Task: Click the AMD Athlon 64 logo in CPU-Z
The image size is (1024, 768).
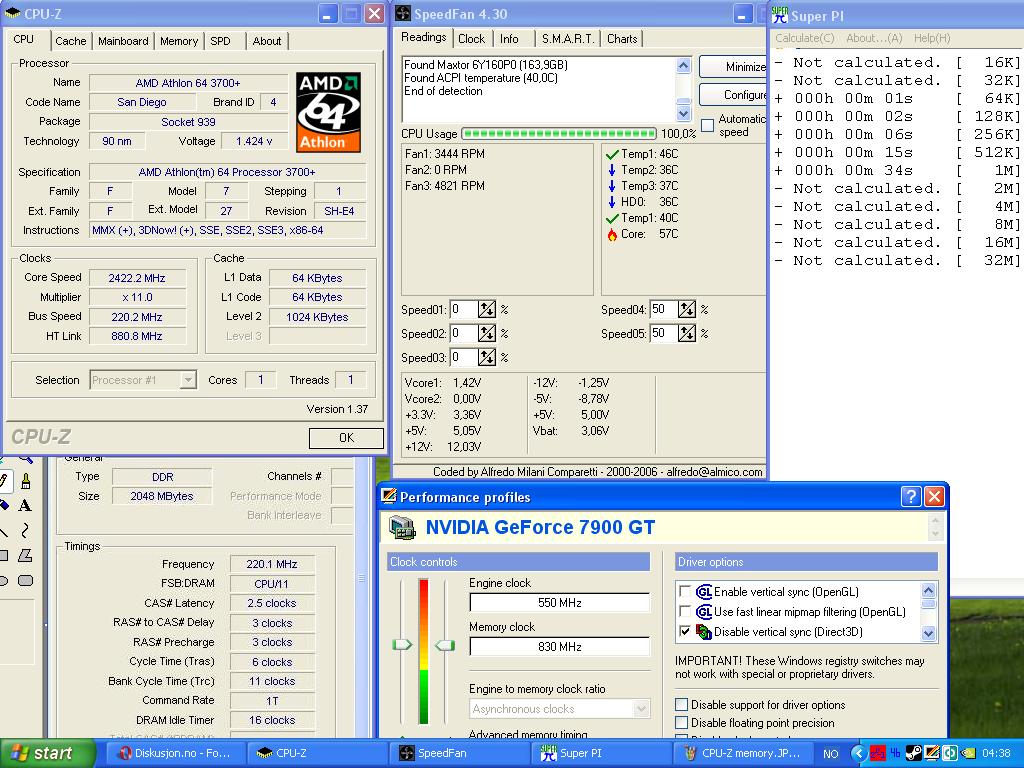Action: point(328,112)
